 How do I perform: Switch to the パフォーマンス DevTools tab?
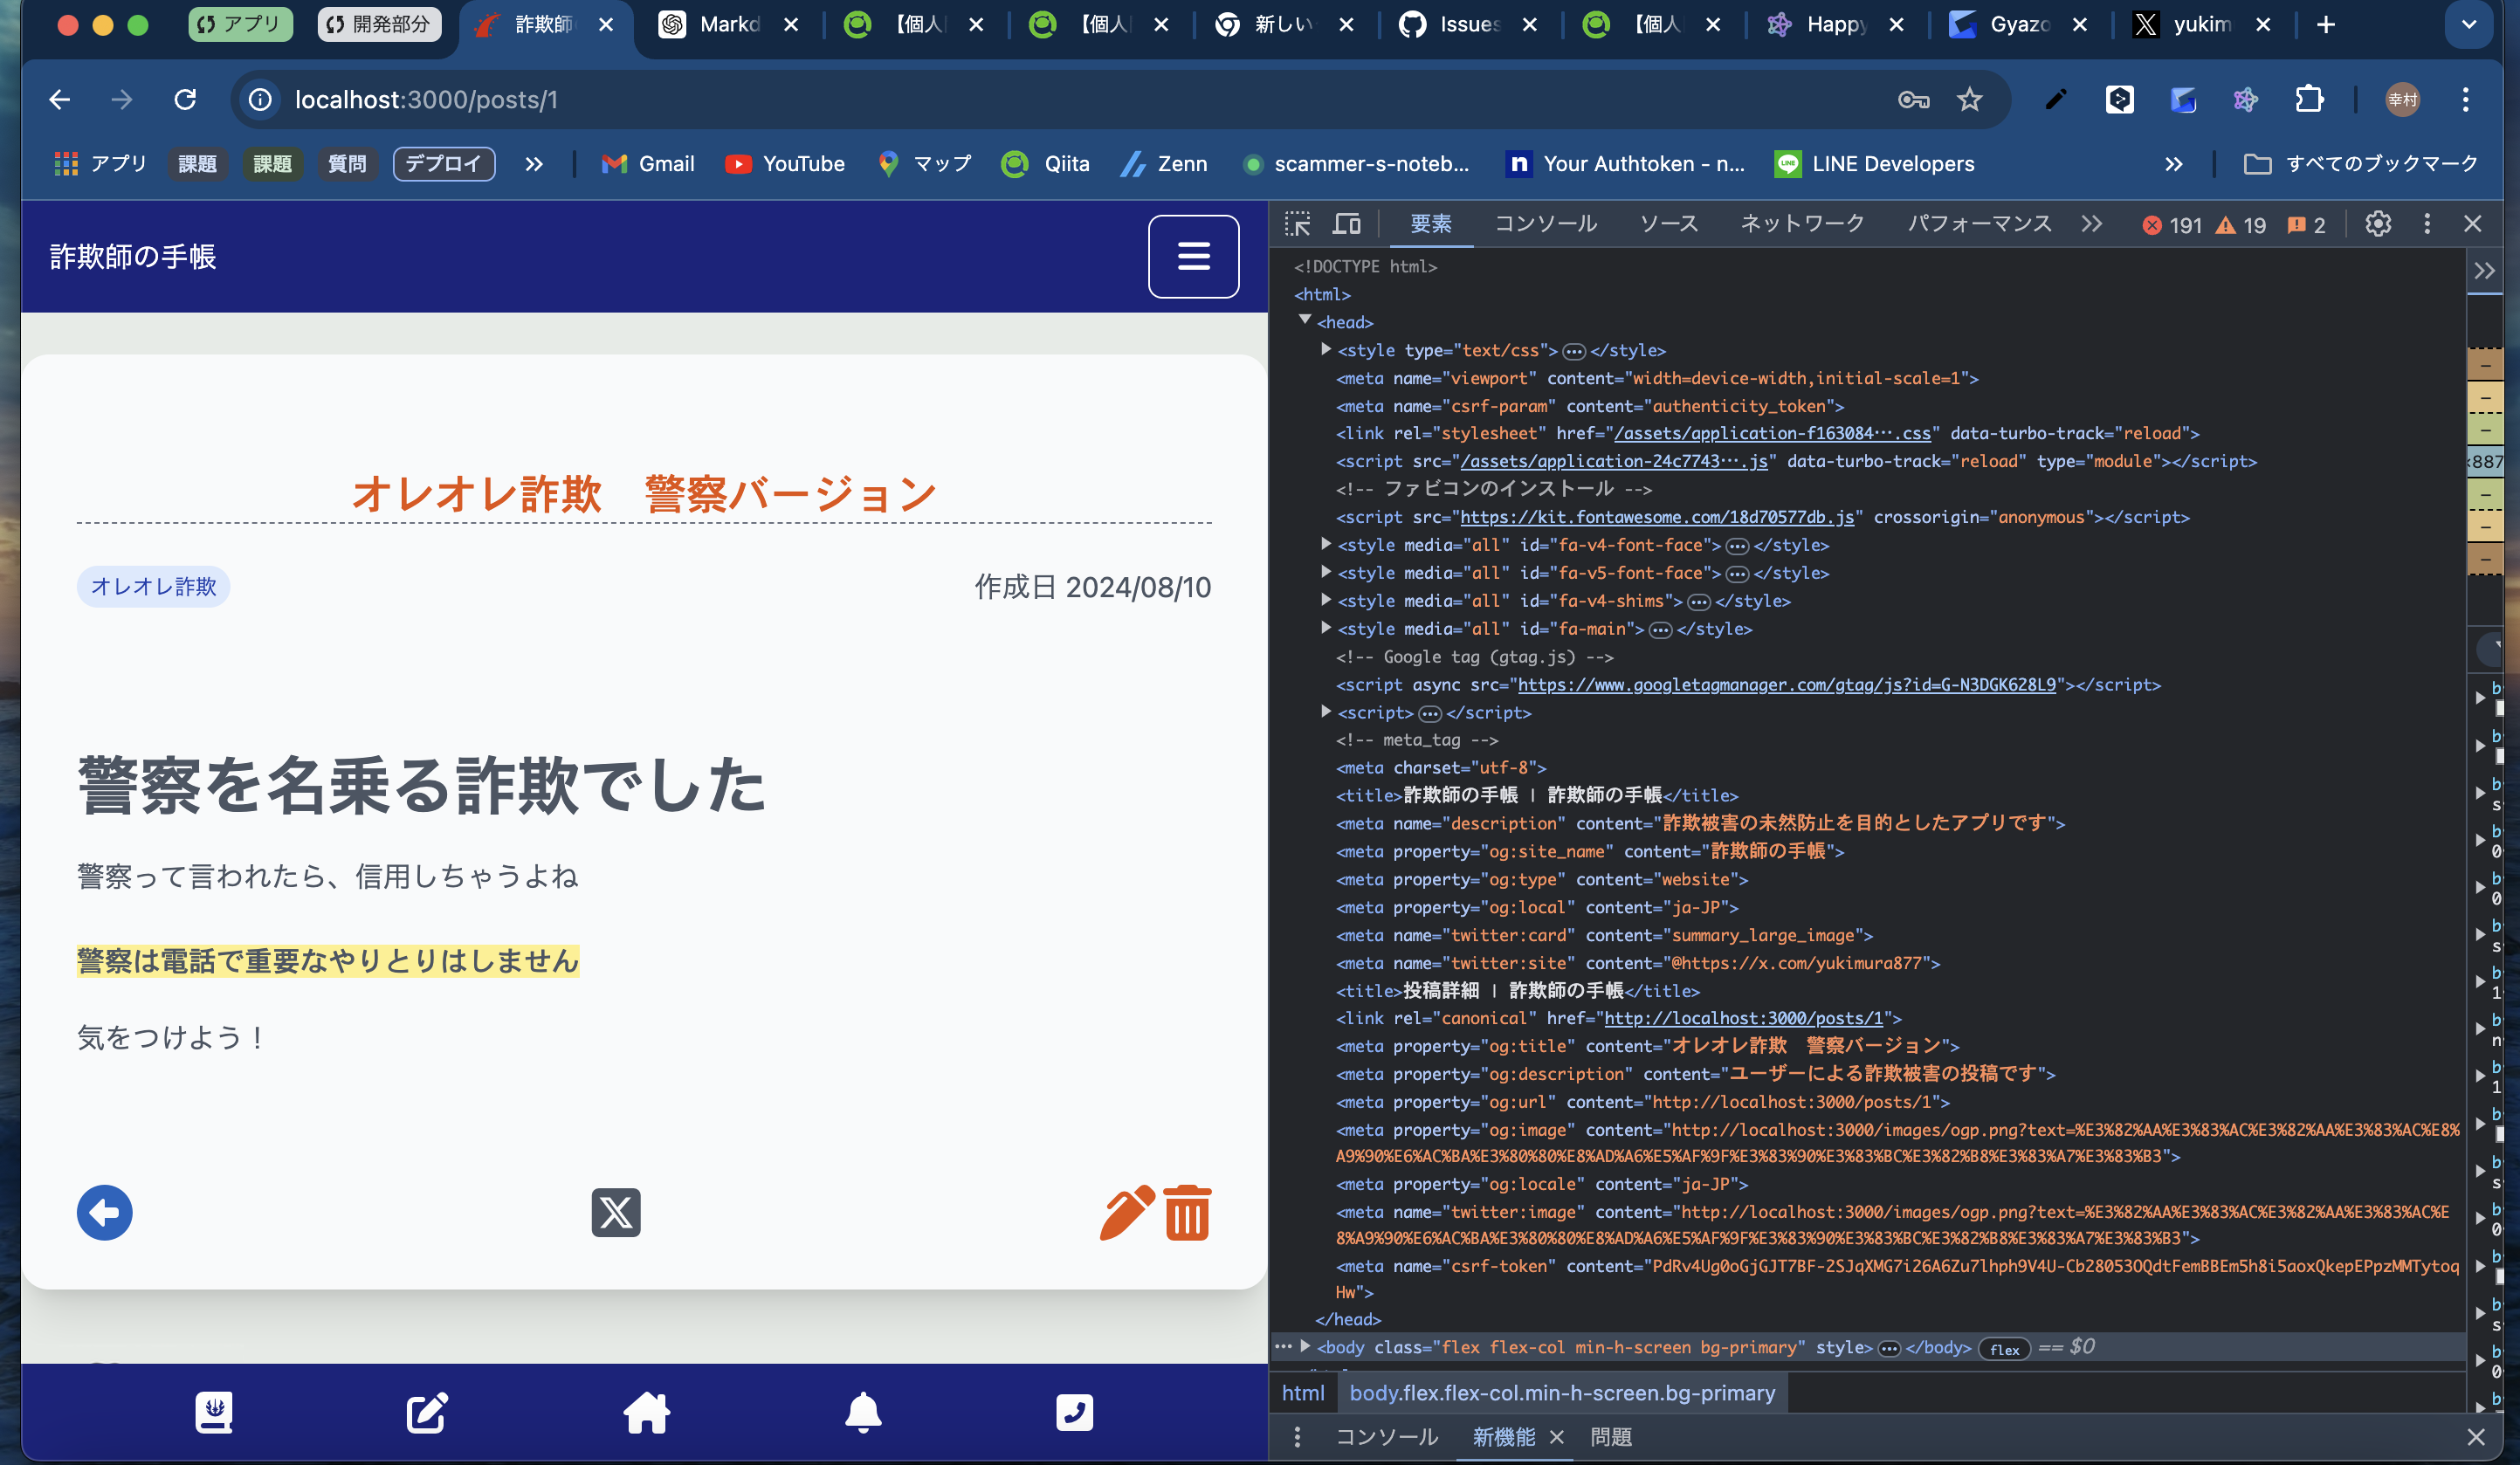[1979, 224]
